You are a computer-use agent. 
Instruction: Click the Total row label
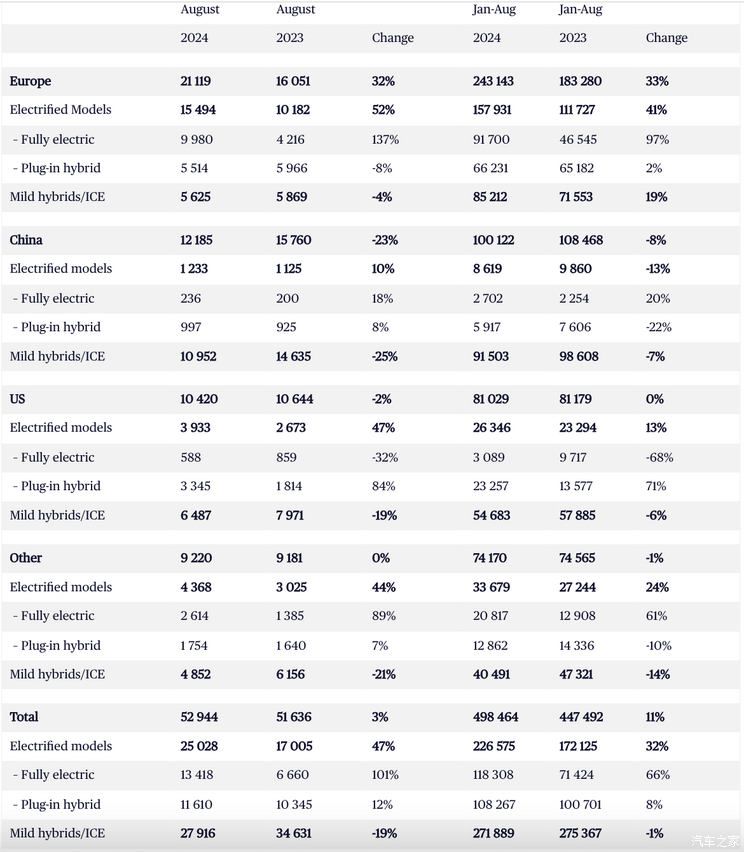click(26, 717)
